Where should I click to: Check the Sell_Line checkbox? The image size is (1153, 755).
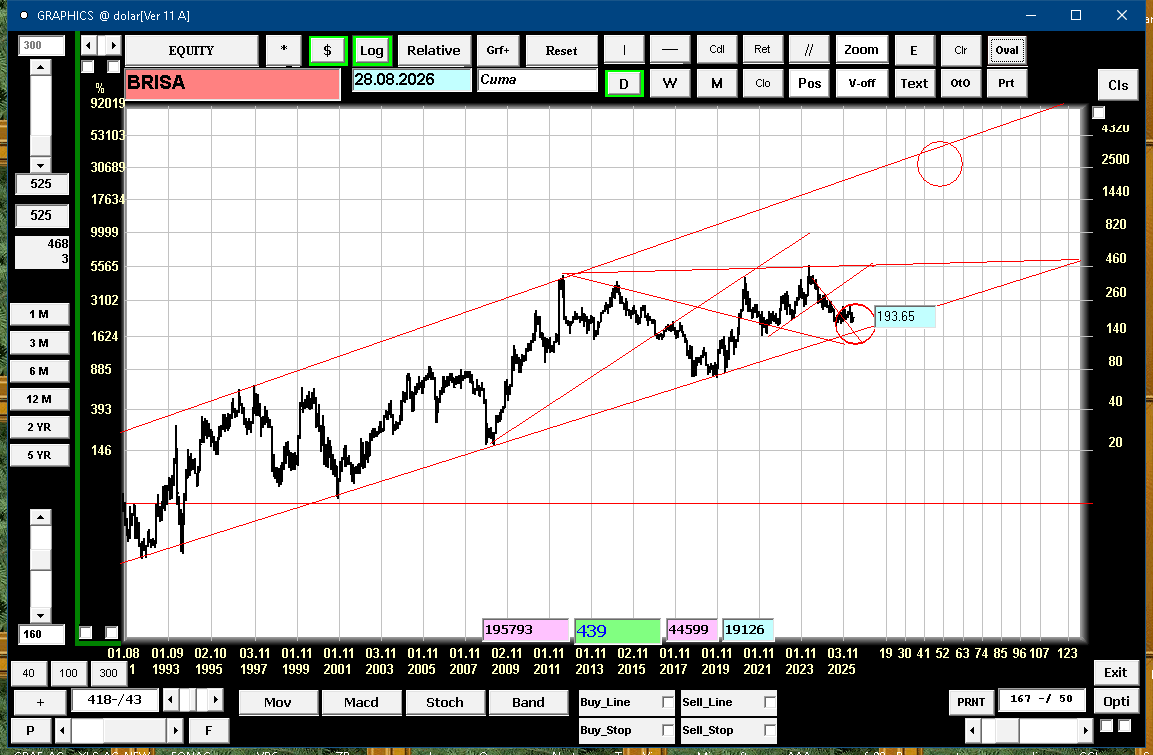pyautogui.click(x=768, y=703)
